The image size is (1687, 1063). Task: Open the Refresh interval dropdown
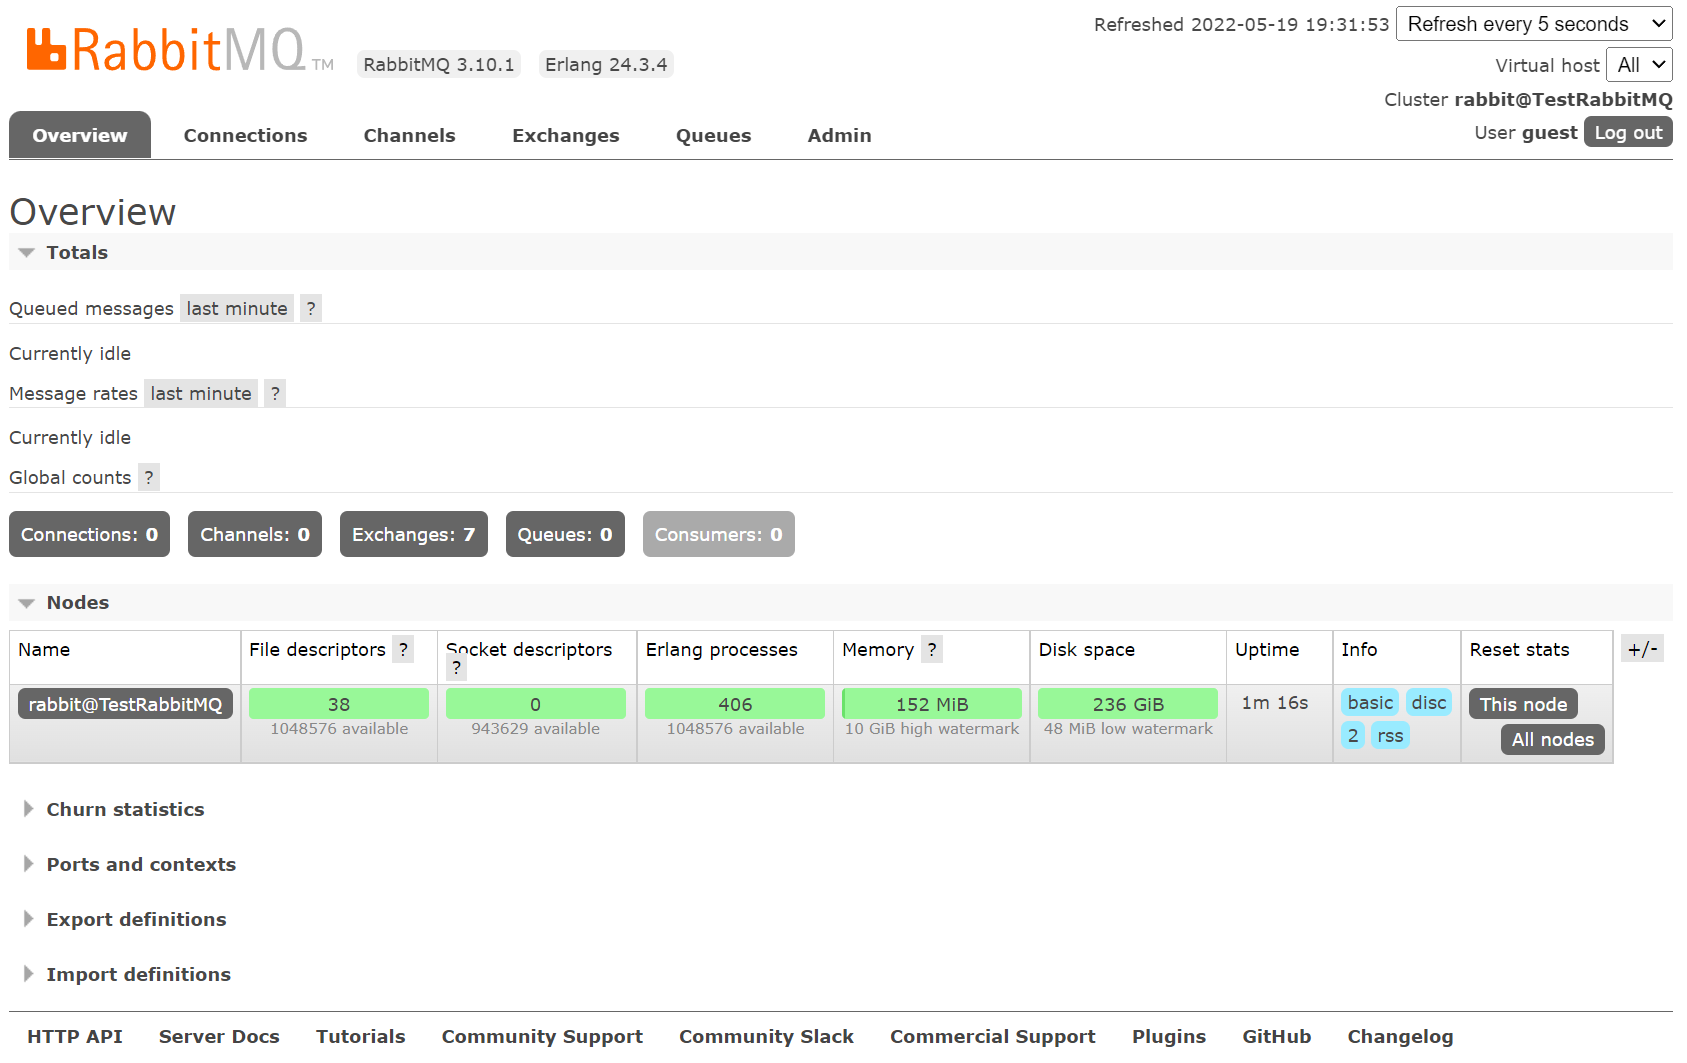click(x=1534, y=24)
